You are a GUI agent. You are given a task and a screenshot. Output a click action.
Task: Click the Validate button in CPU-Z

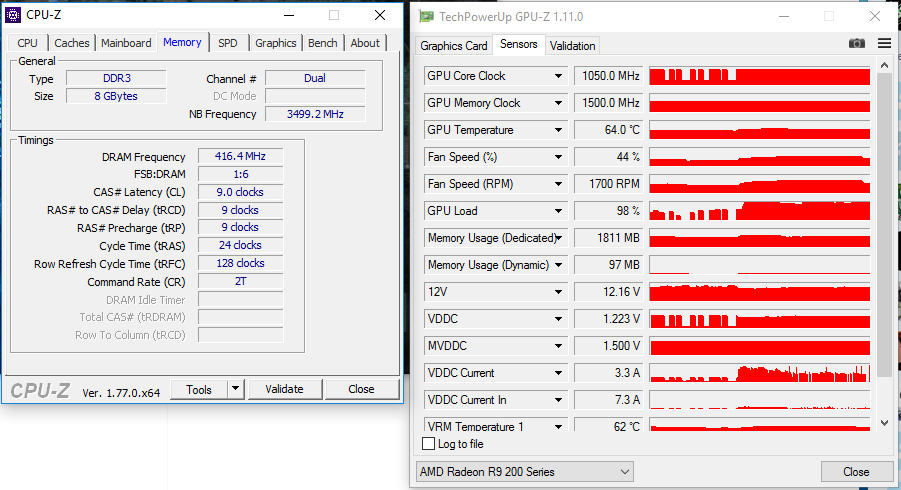[x=284, y=389]
